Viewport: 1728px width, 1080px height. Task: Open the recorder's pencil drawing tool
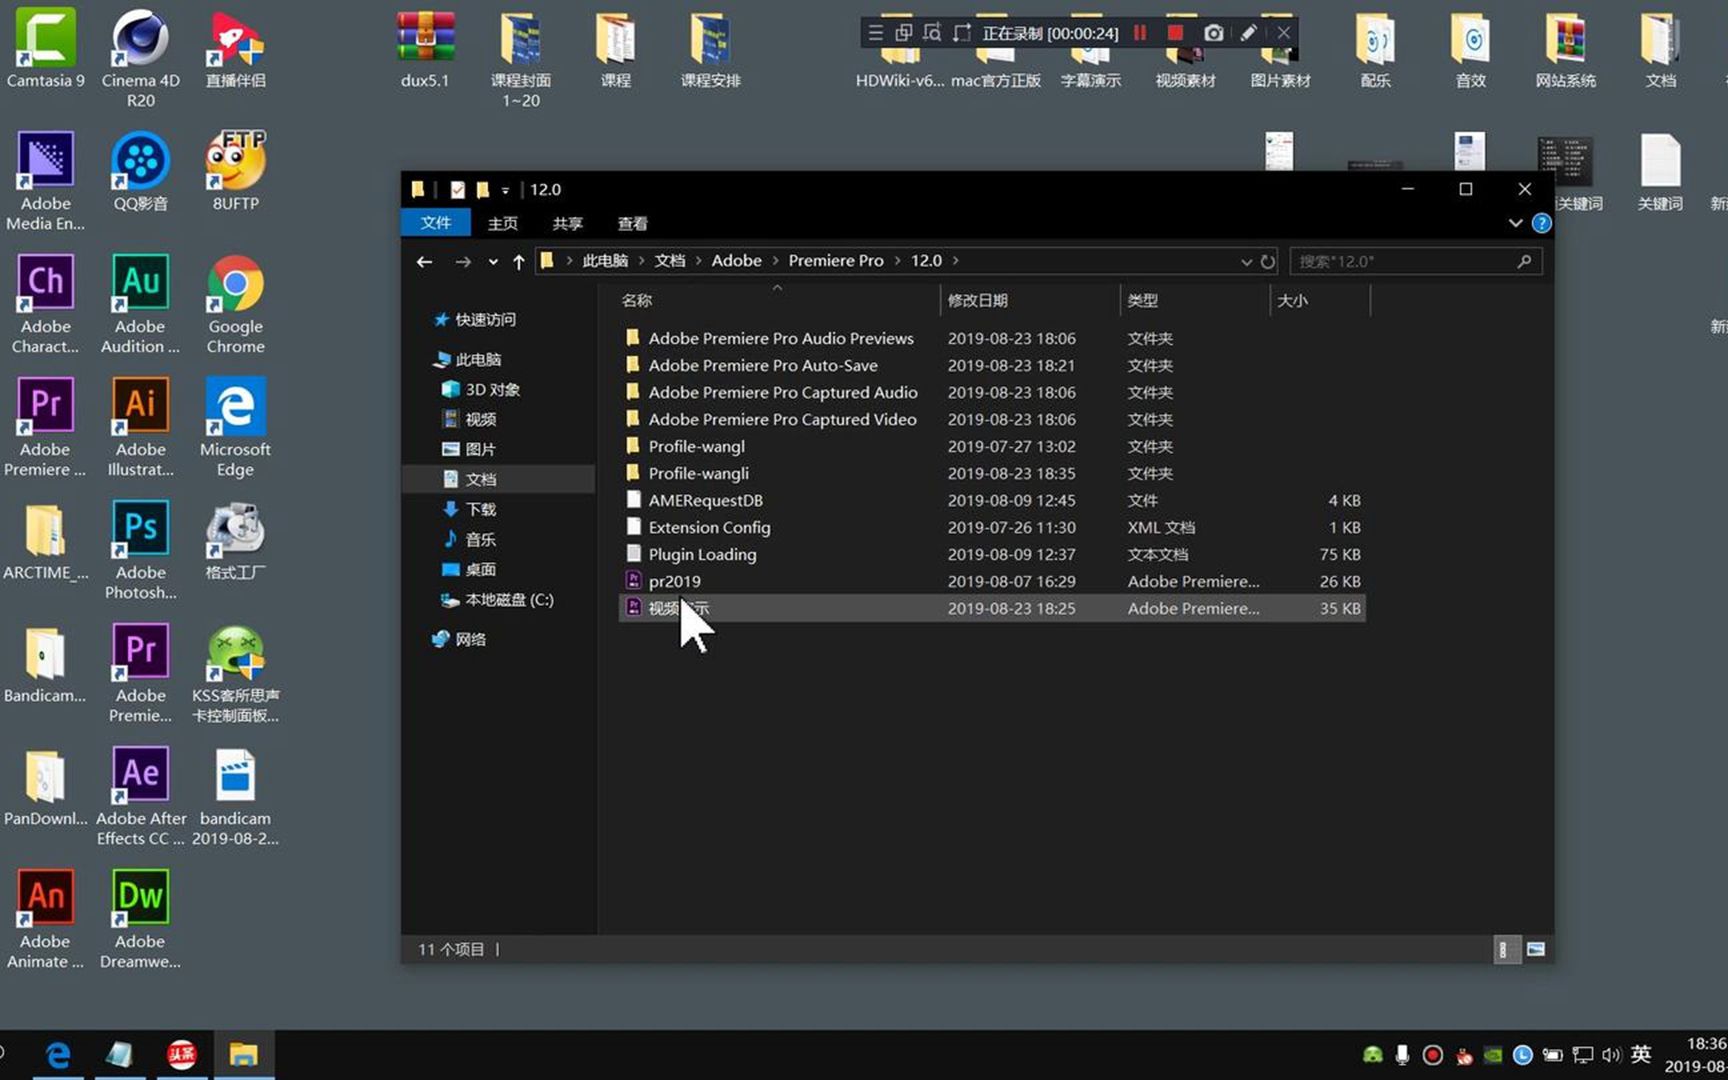coord(1248,33)
